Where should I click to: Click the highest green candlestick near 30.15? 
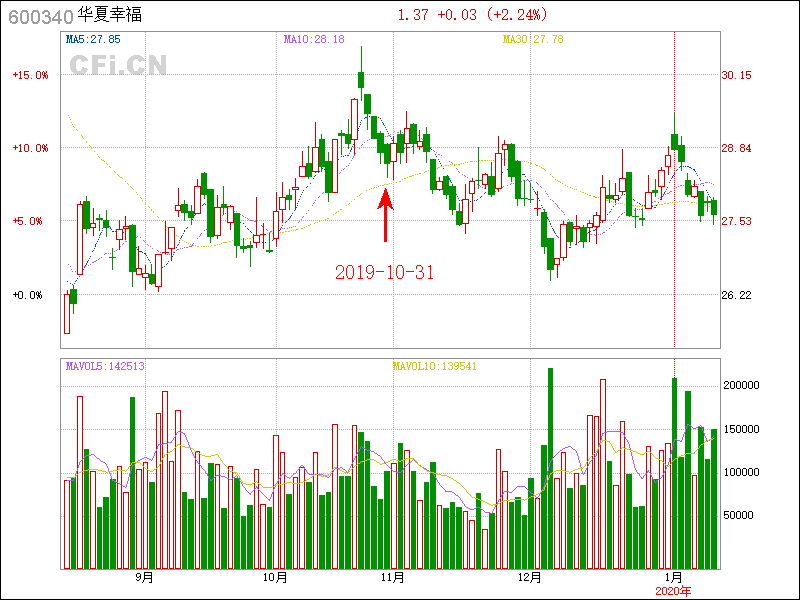pyautogui.click(x=361, y=80)
